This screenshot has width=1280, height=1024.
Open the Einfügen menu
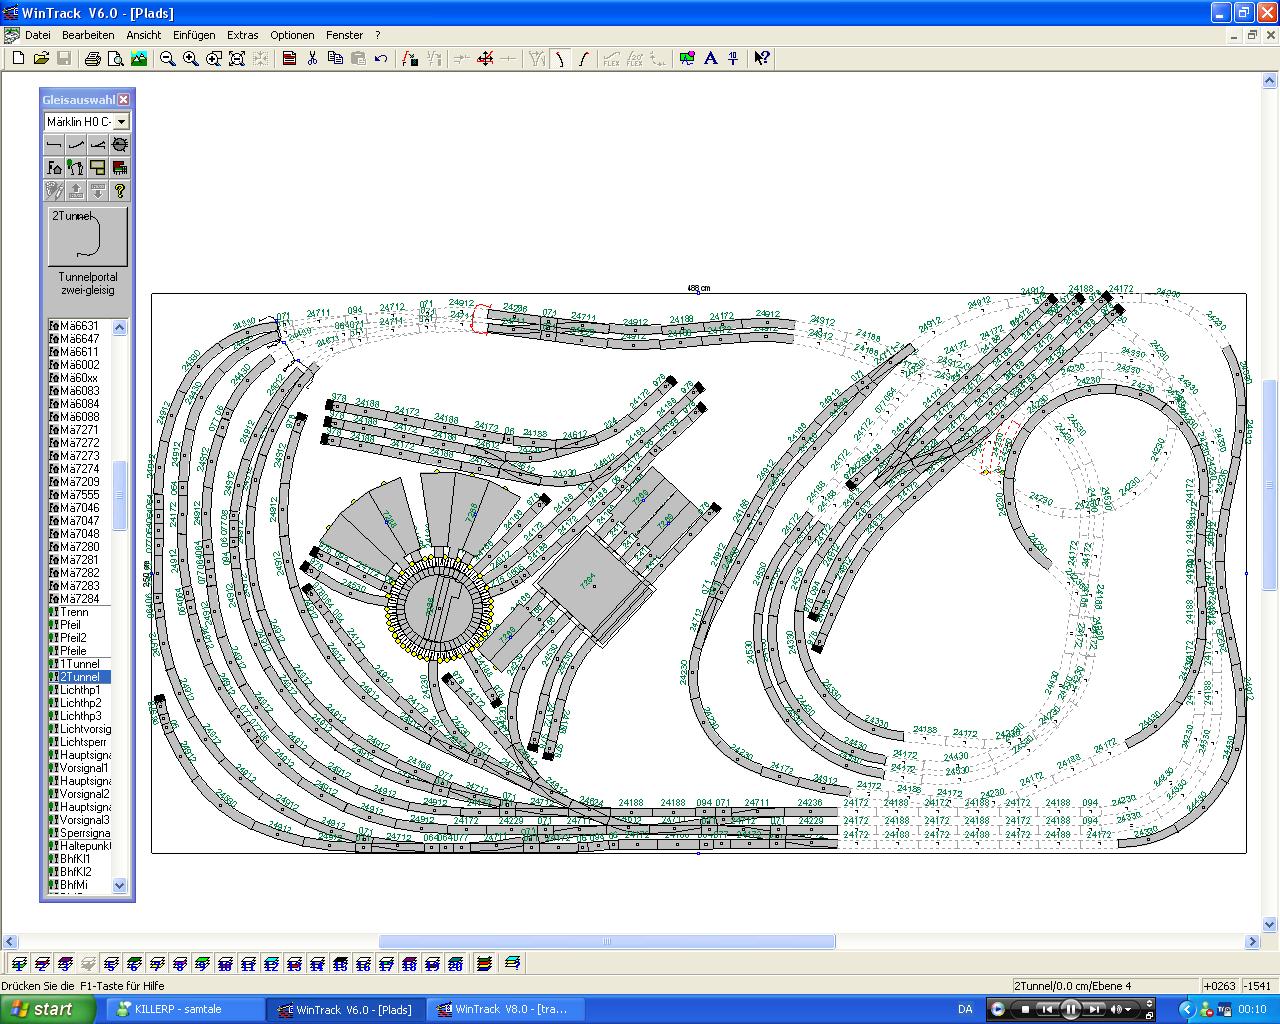(x=194, y=35)
